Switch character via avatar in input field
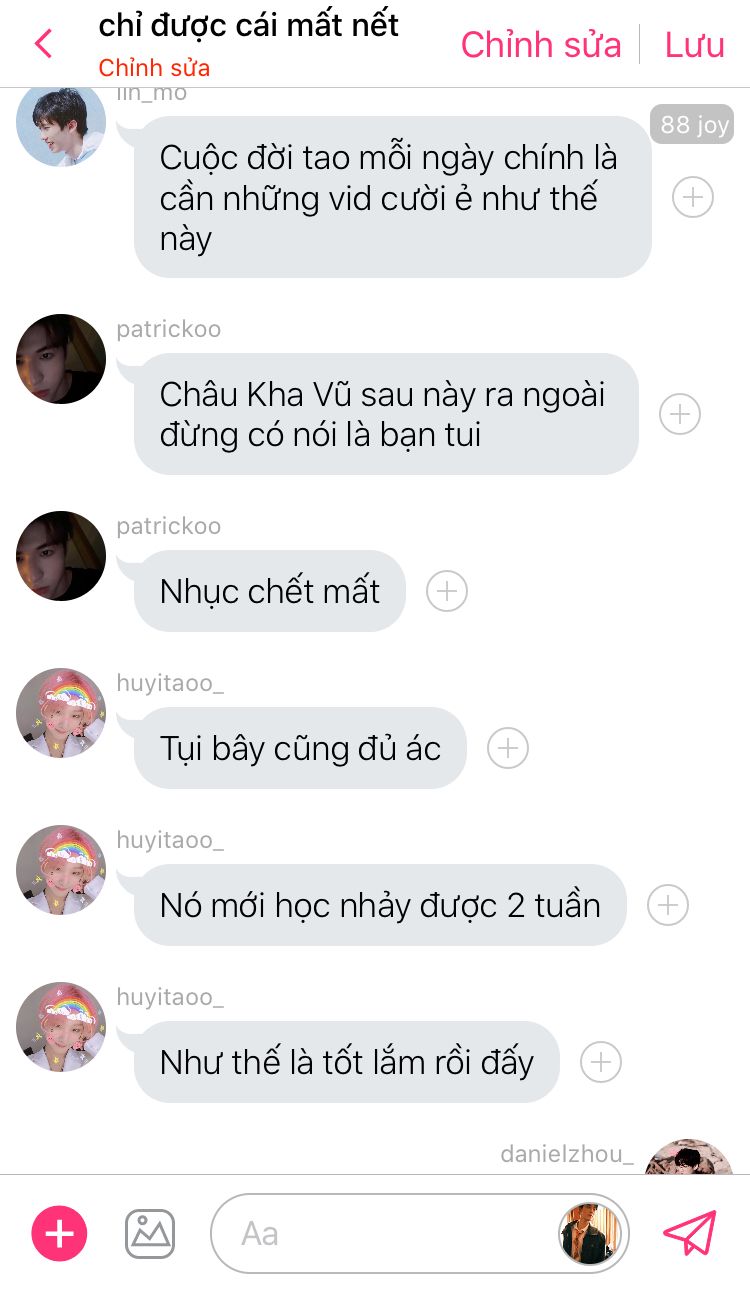Screen dimensions: 750x1294 [x=590, y=1233]
